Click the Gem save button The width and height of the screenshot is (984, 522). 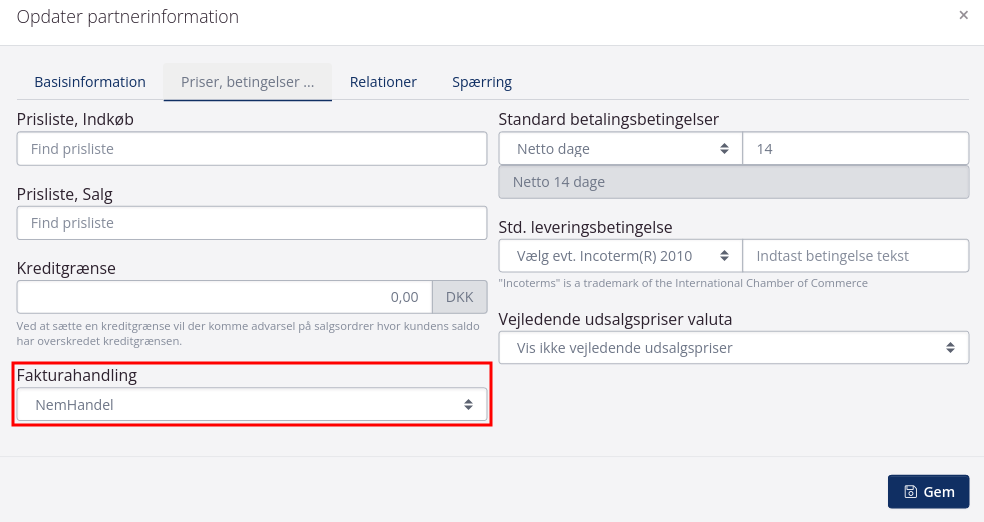[928, 492]
